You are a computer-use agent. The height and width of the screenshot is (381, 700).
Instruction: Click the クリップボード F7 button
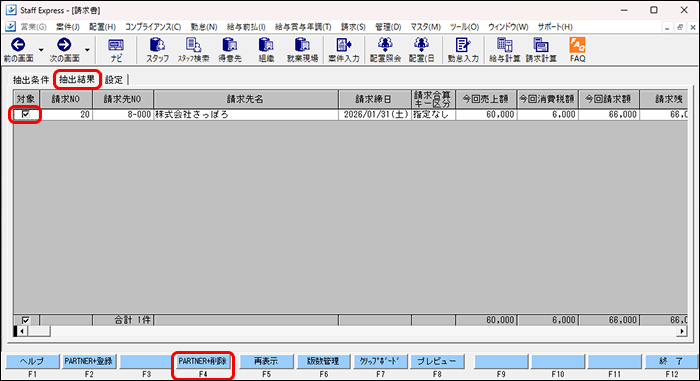(380, 361)
